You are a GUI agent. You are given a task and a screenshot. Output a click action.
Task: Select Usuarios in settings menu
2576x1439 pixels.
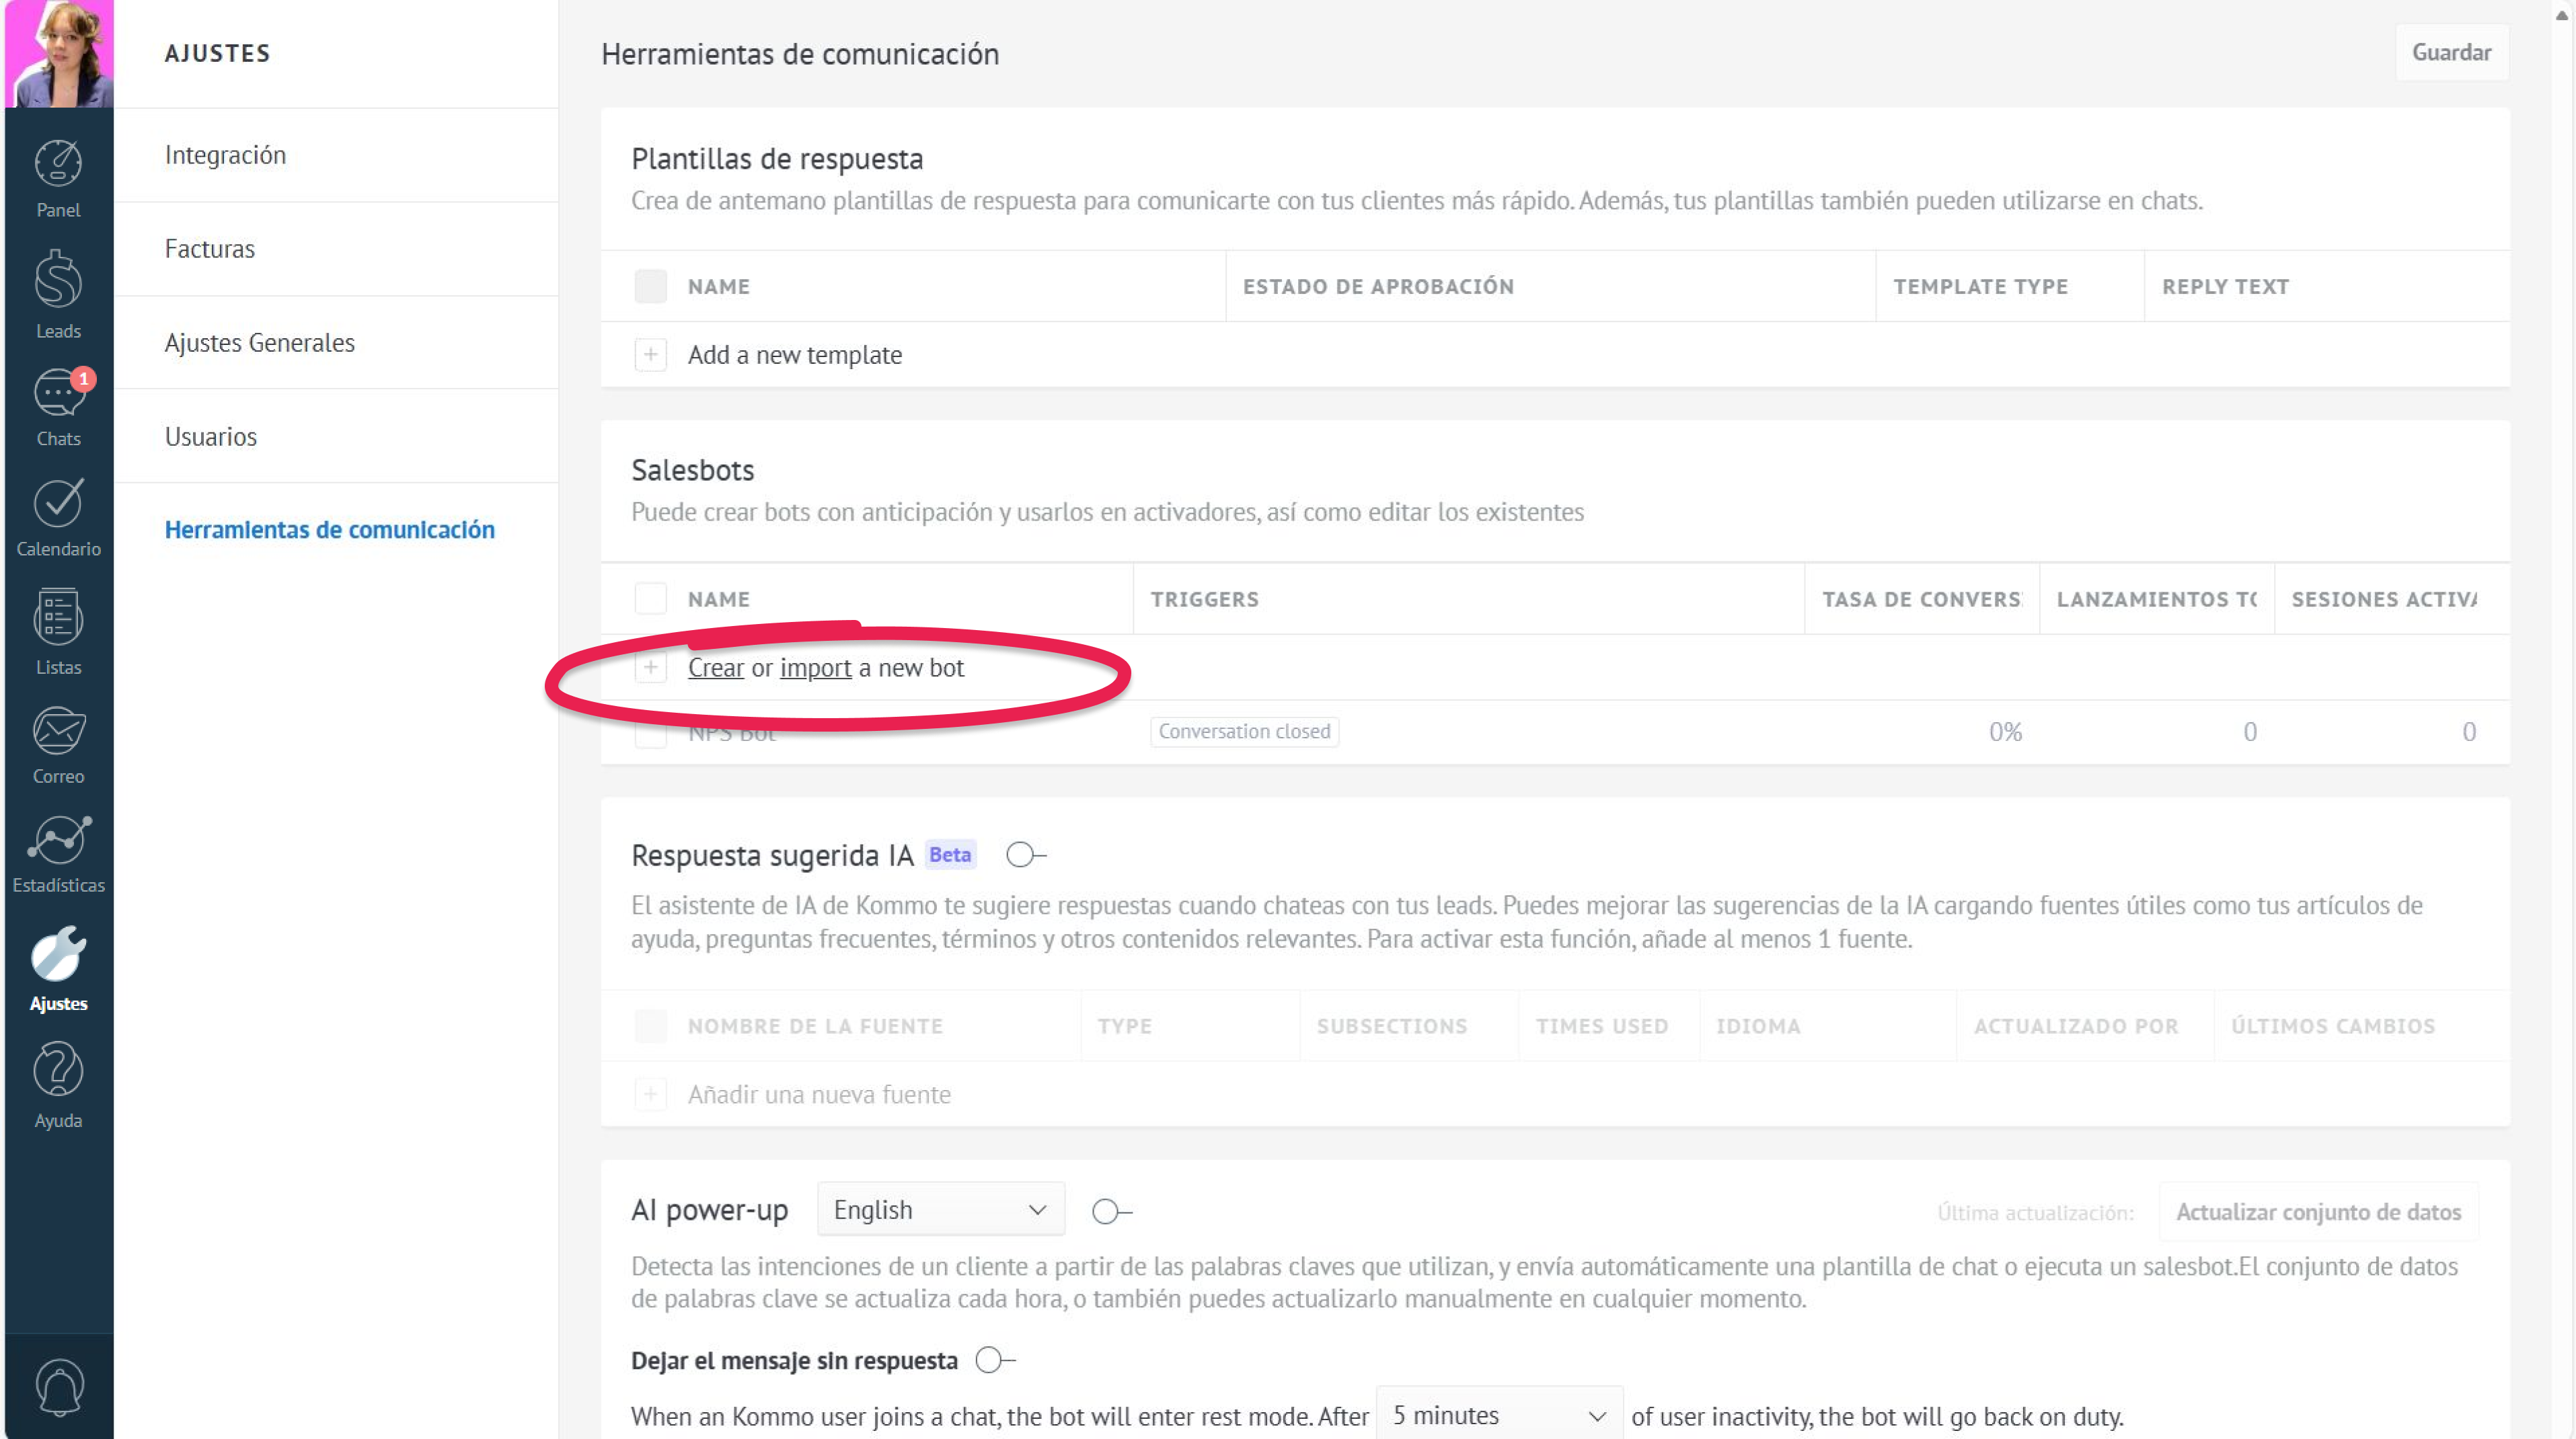click(x=210, y=437)
